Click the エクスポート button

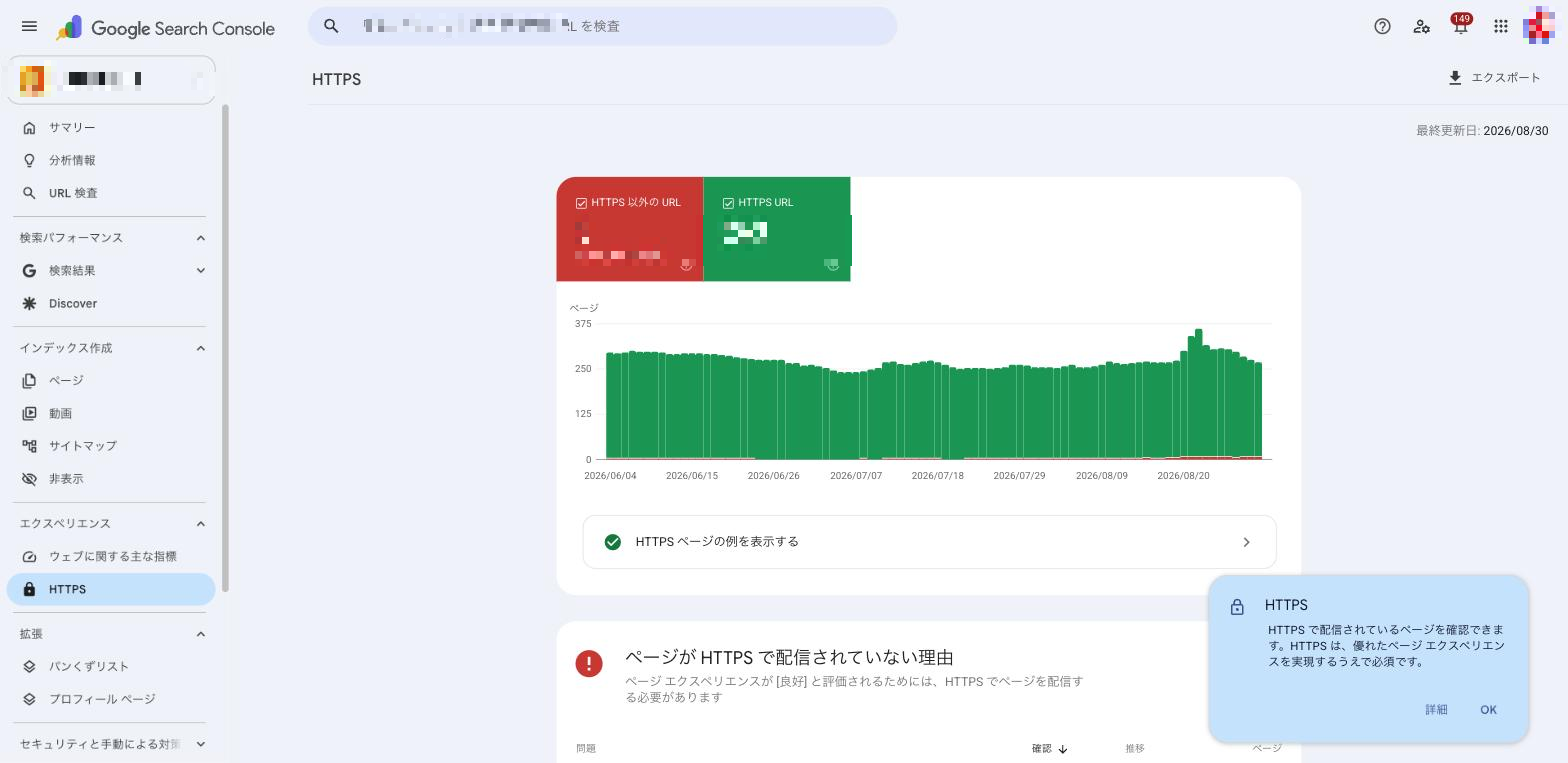[x=1494, y=78]
